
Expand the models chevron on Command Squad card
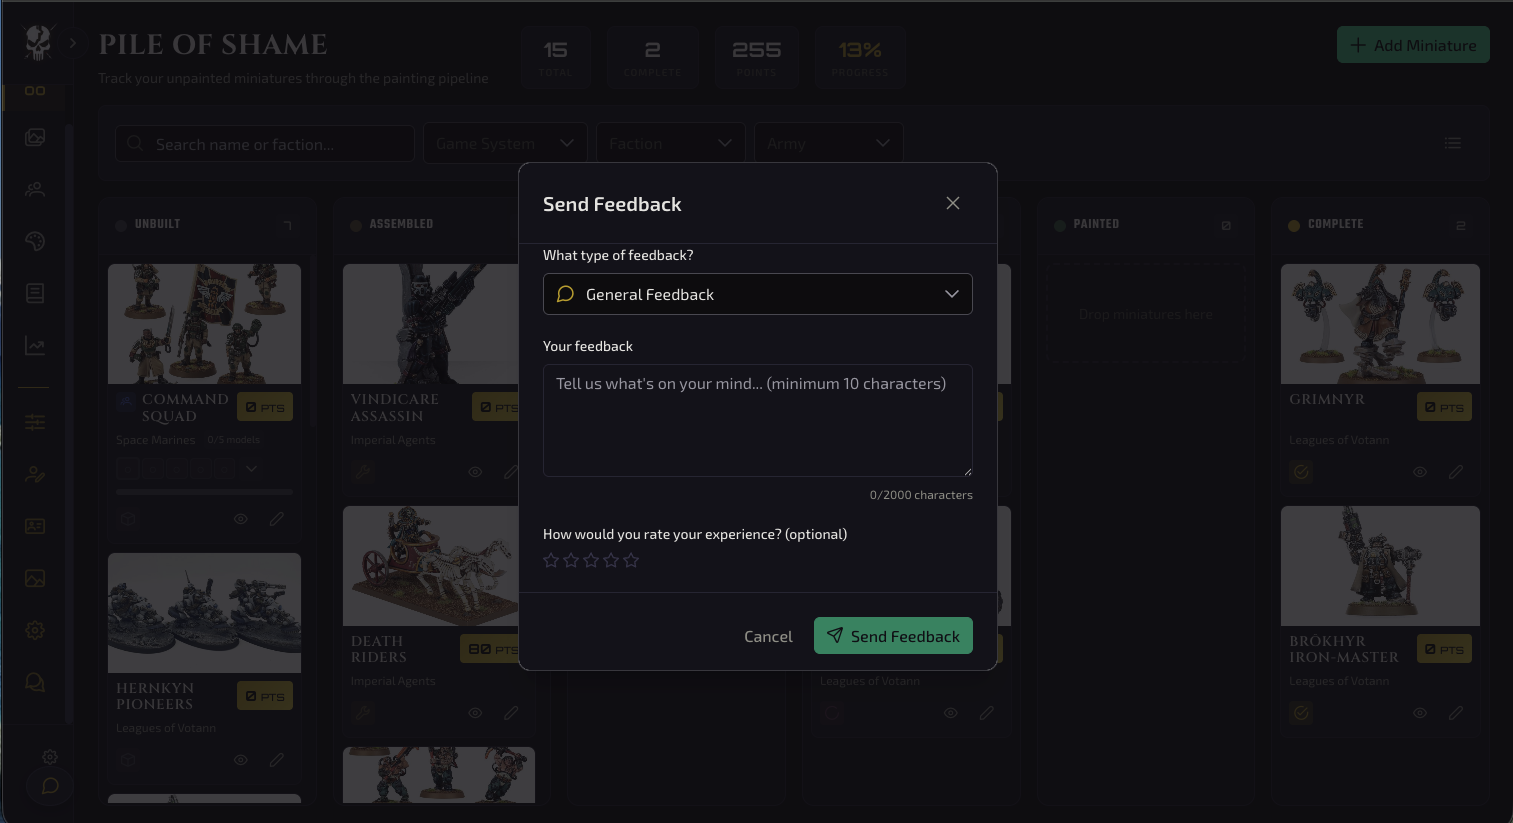252,468
